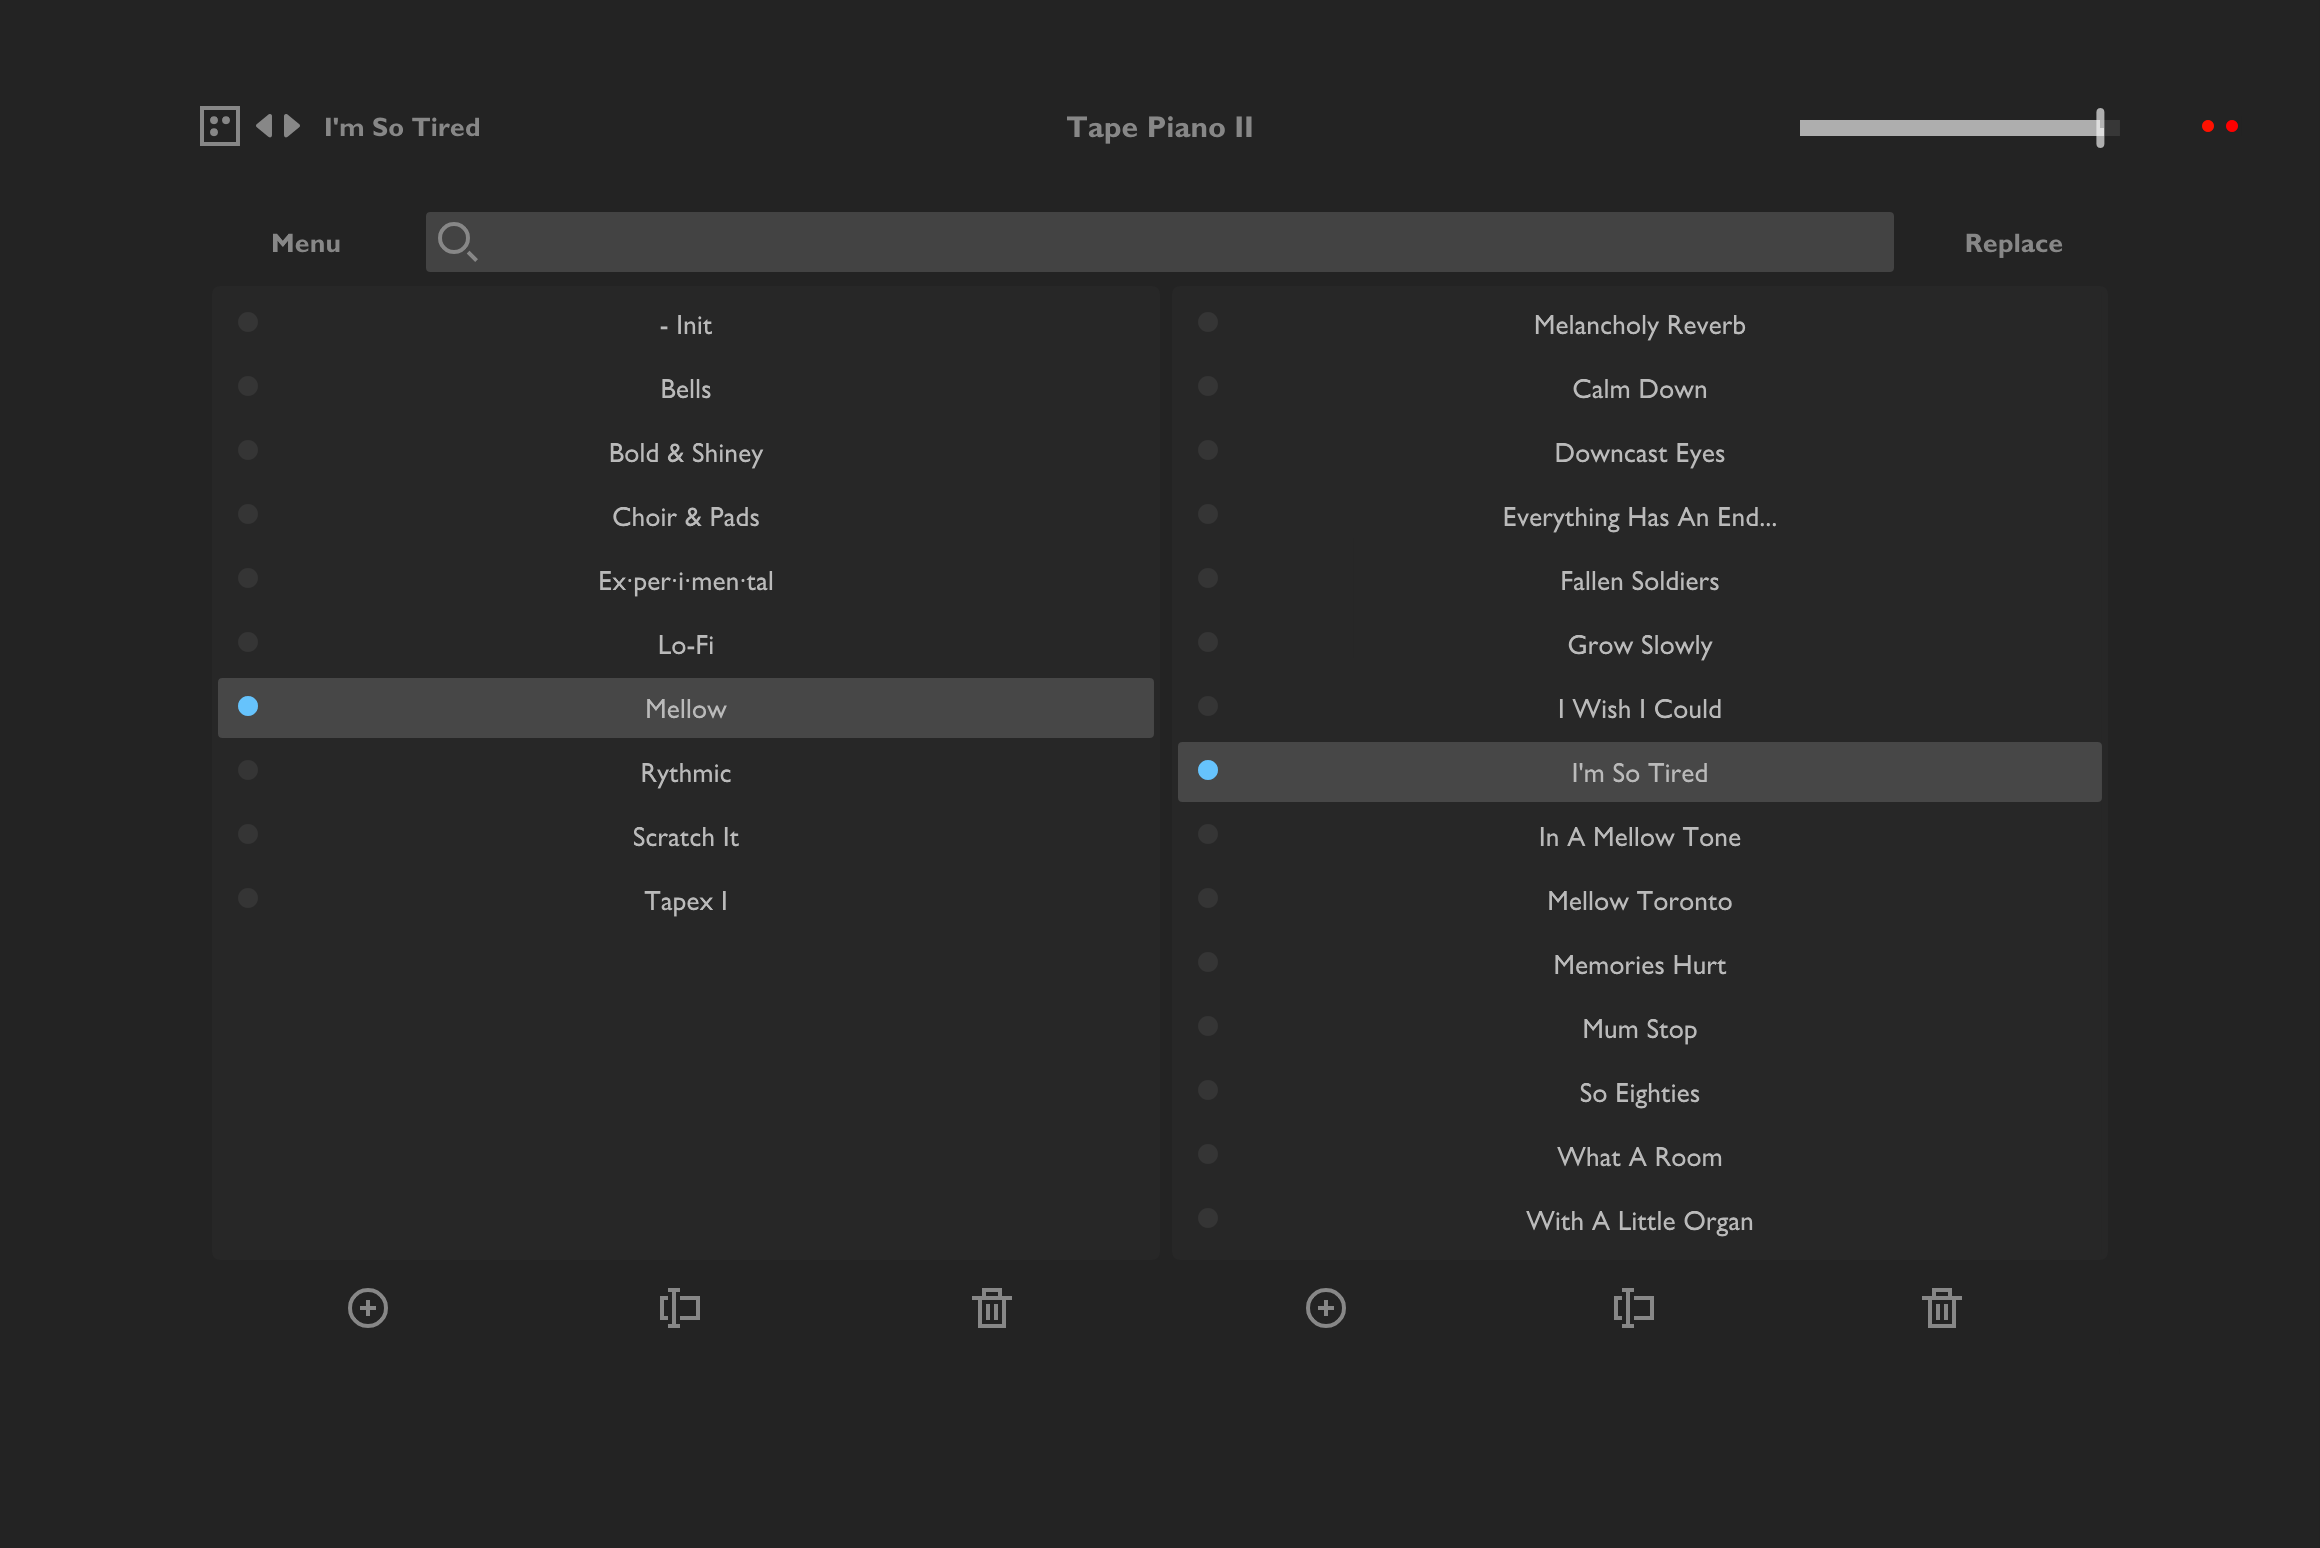The height and width of the screenshot is (1548, 2320).
Task: Click the Replace button
Action: click(2014, 243)
